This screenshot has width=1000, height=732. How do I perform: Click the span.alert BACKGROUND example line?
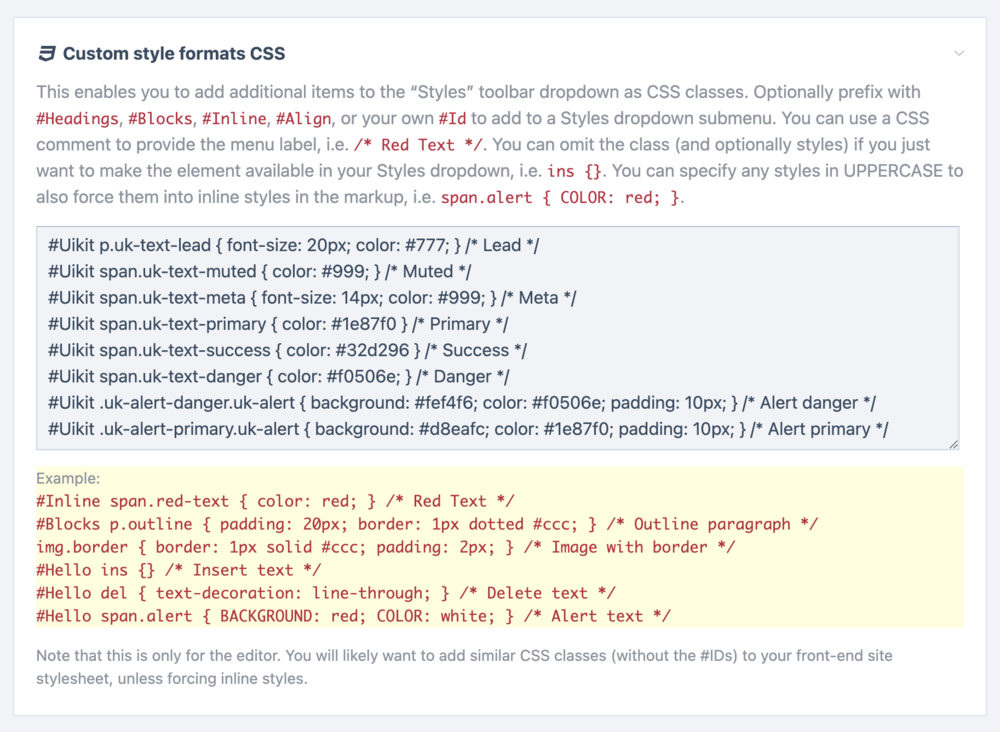[x=353, y=616]
